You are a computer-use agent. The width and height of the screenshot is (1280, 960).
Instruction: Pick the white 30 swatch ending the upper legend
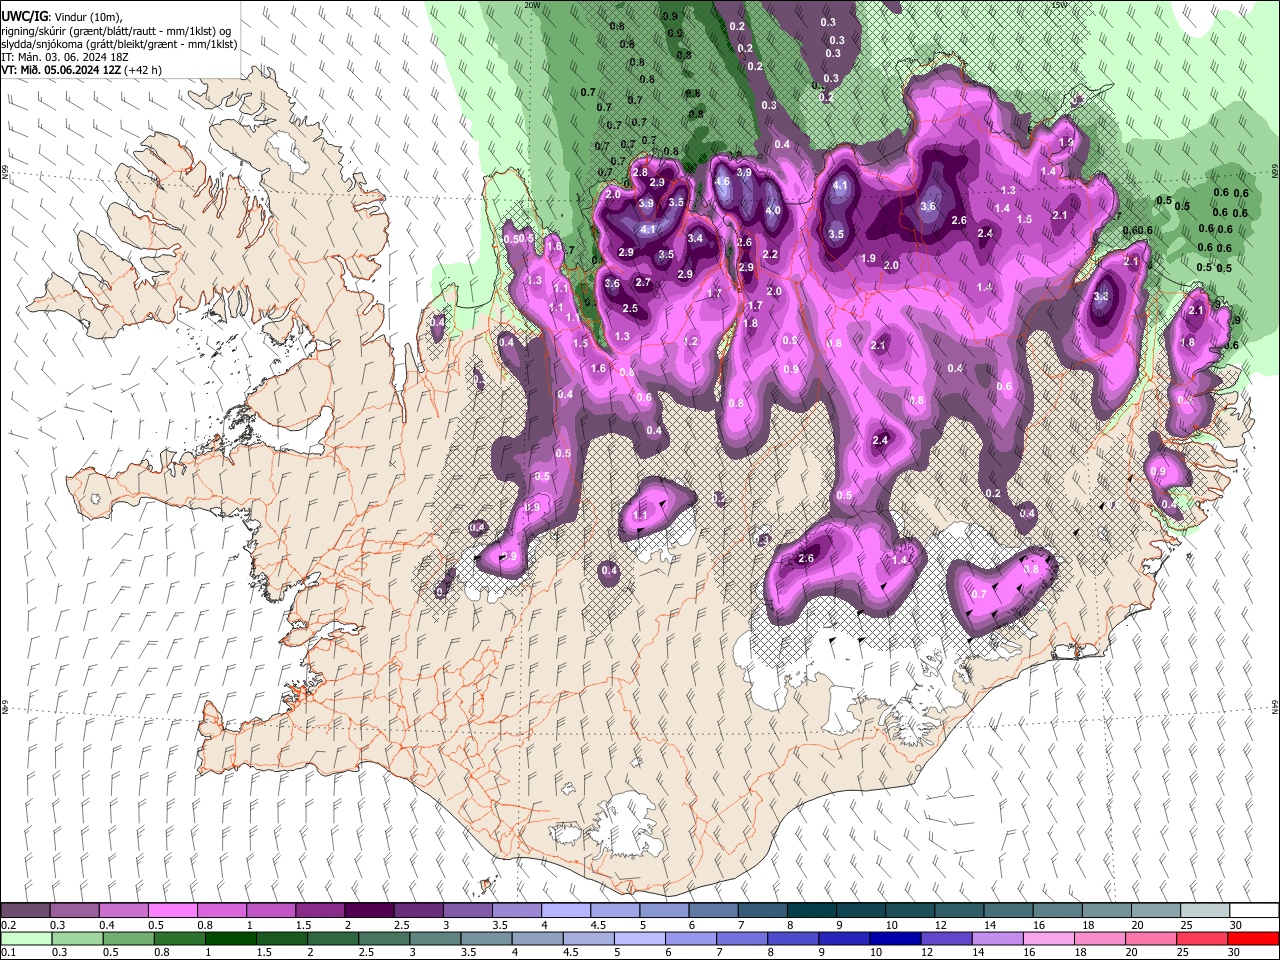click(1252, 911)
